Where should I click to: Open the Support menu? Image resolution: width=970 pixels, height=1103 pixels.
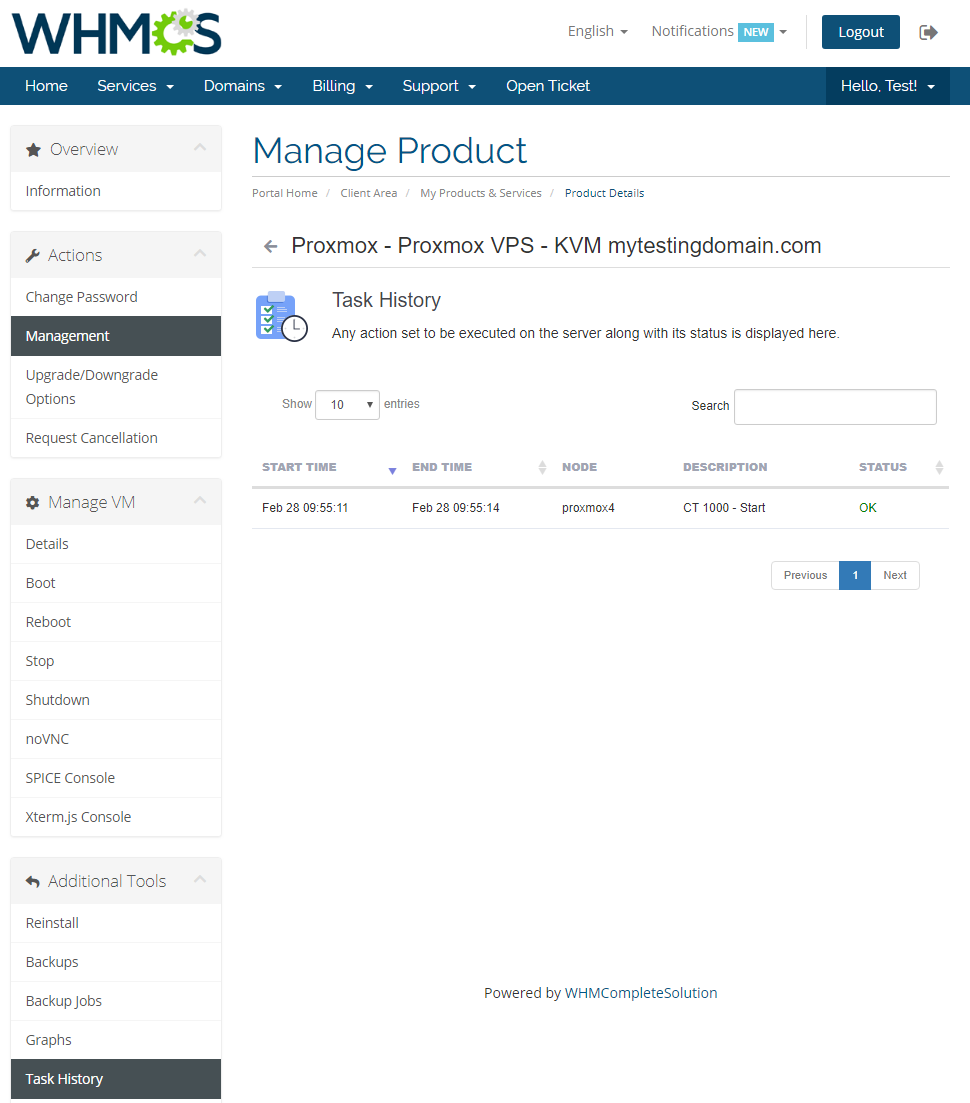pyautogui.click(x=439, y=86)
